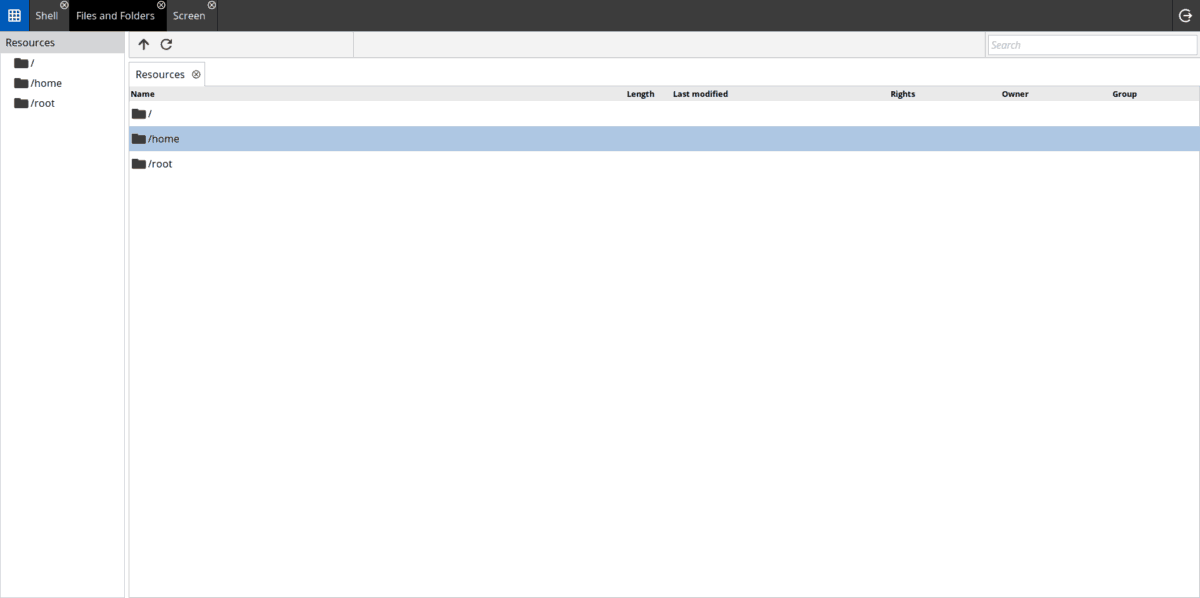Refresh the file listing
This screenshot has height=598, width=1200.
167,45
